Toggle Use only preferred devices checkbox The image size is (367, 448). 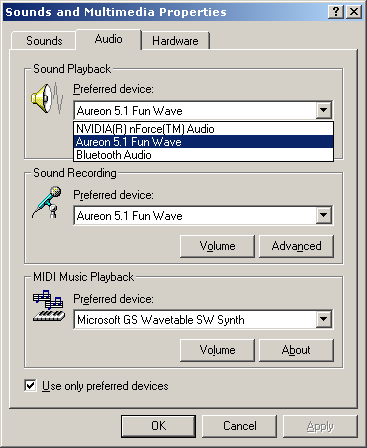coord(30,386)
